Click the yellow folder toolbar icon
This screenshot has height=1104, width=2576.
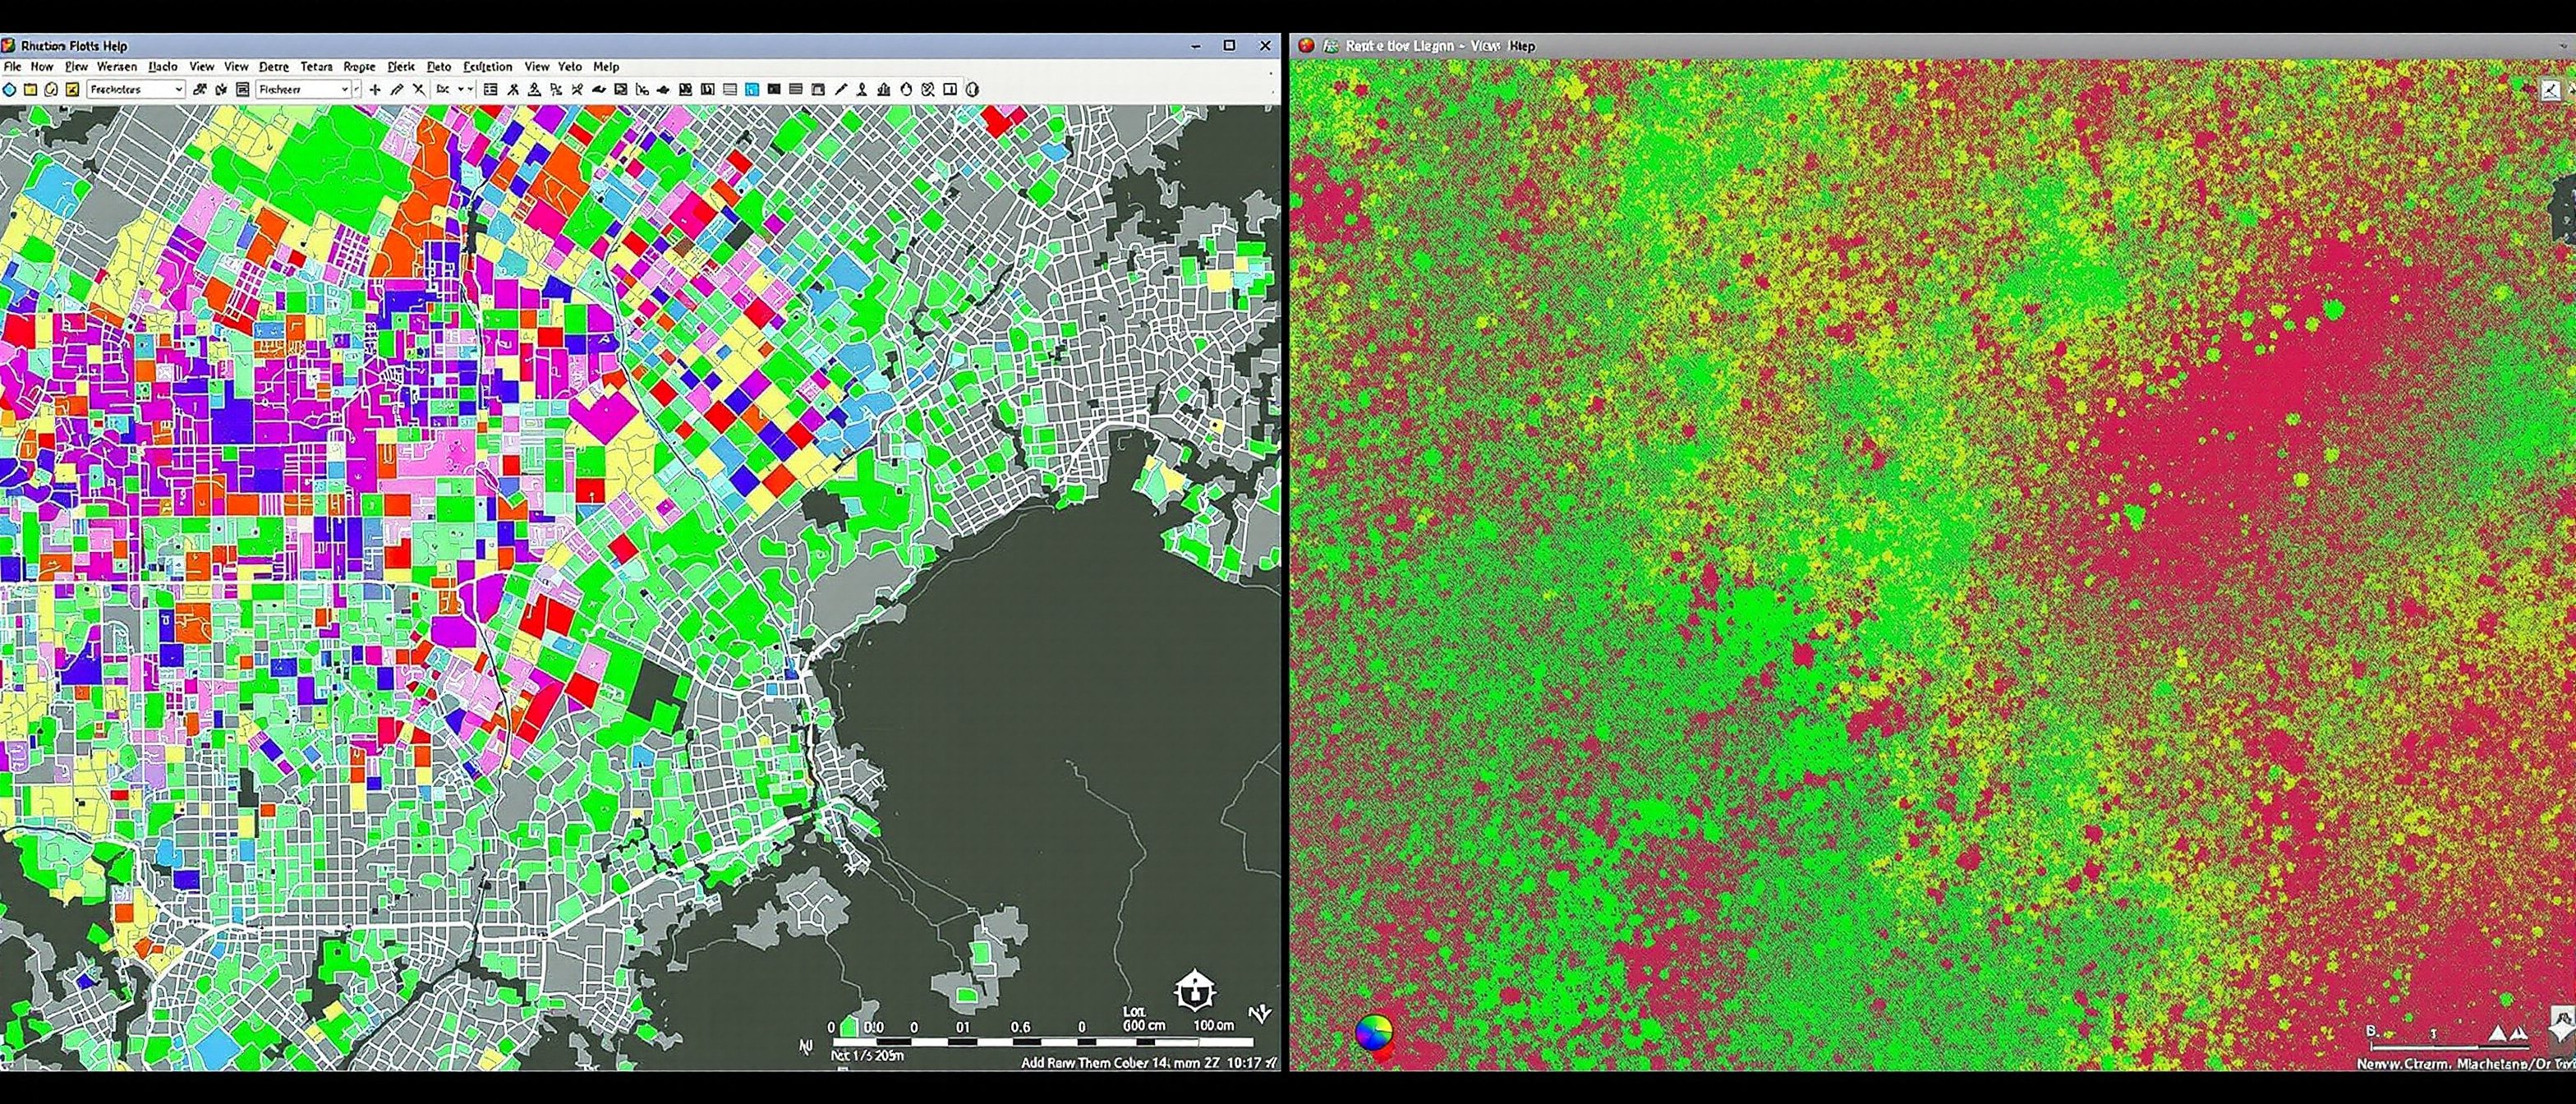(30, 90)
